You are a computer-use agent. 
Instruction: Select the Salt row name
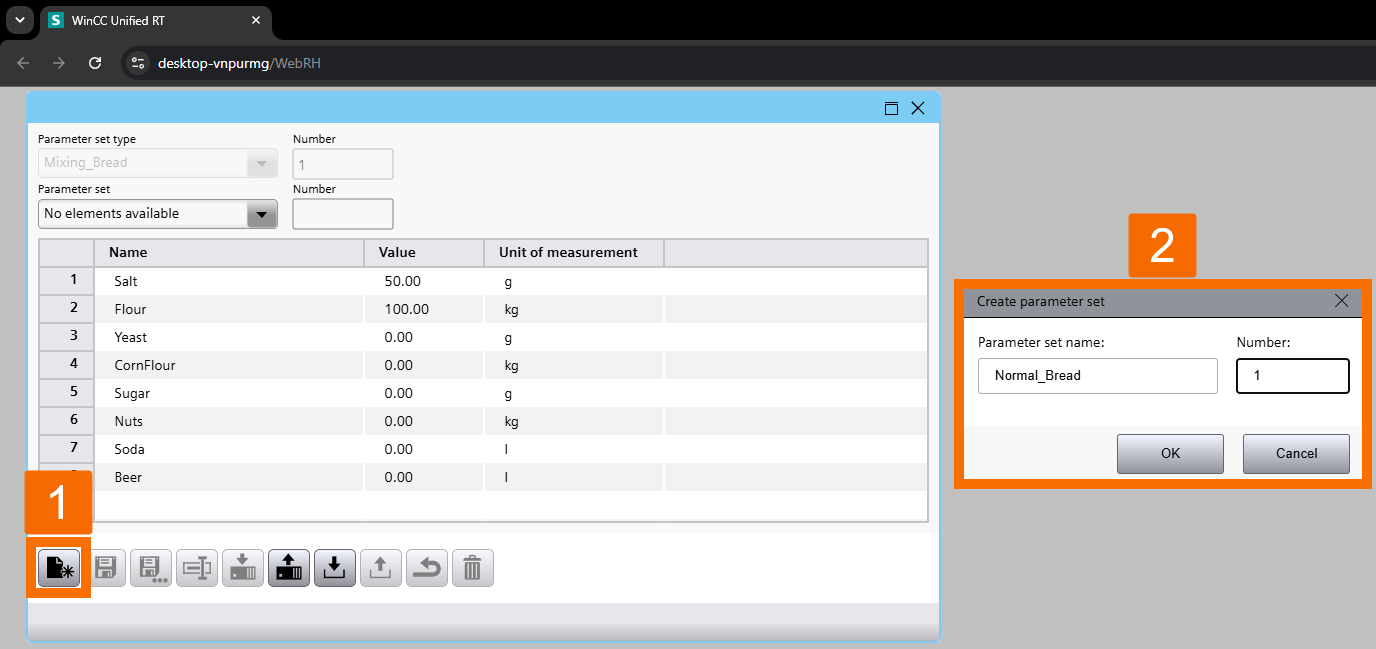126,282
